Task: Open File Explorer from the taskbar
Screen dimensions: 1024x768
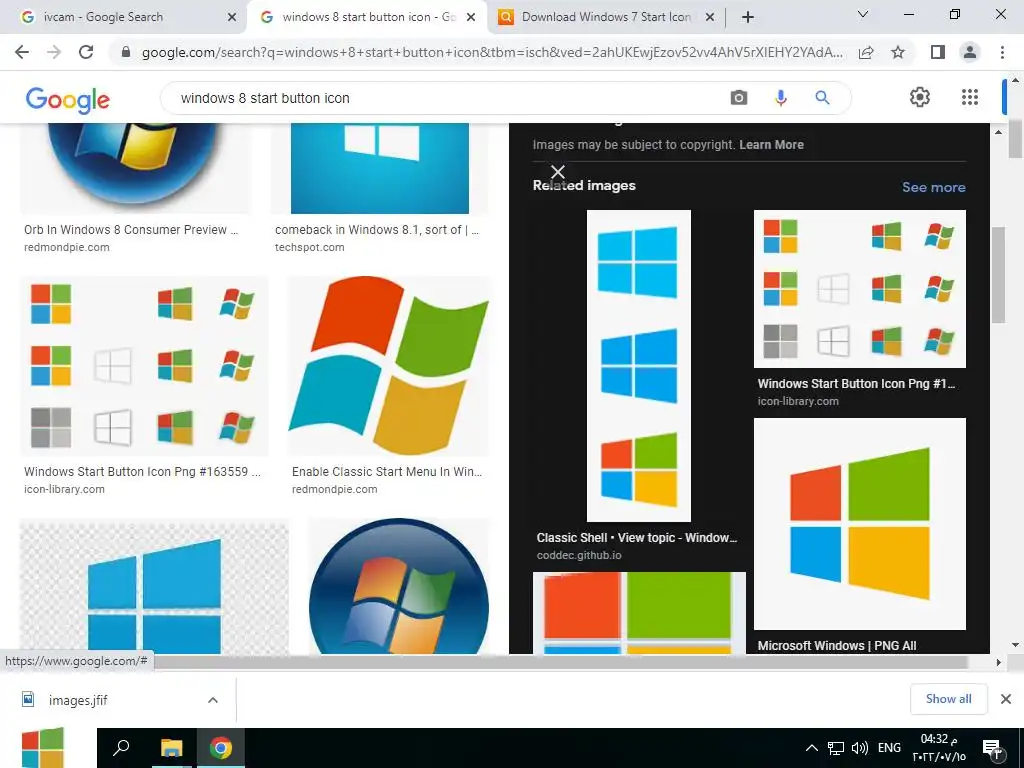Action: click(x=172, y=748)
